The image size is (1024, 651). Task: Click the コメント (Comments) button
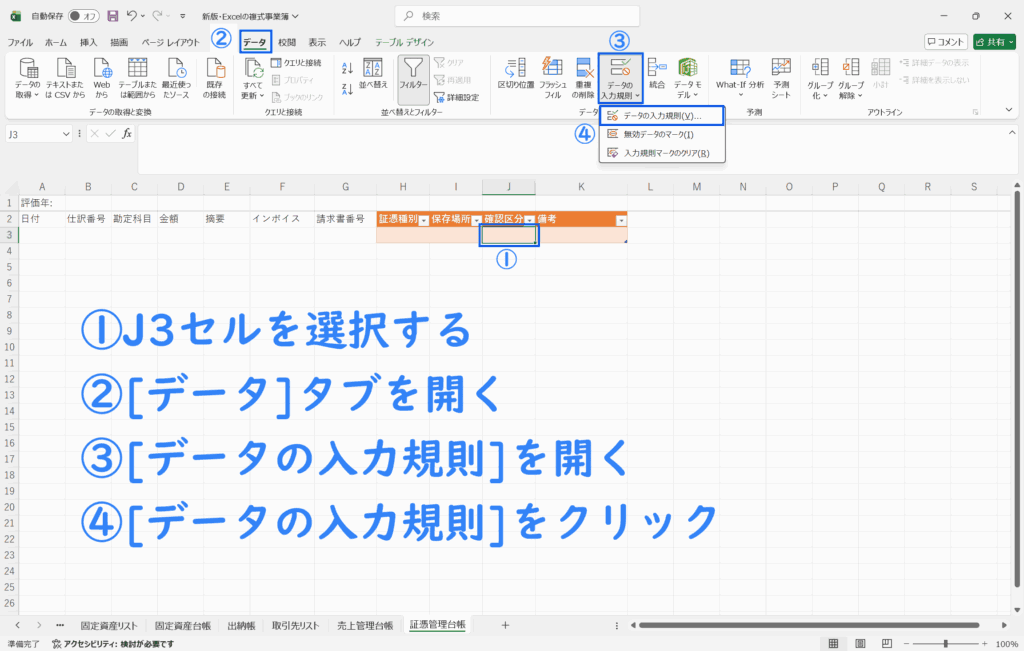[946, 42]
